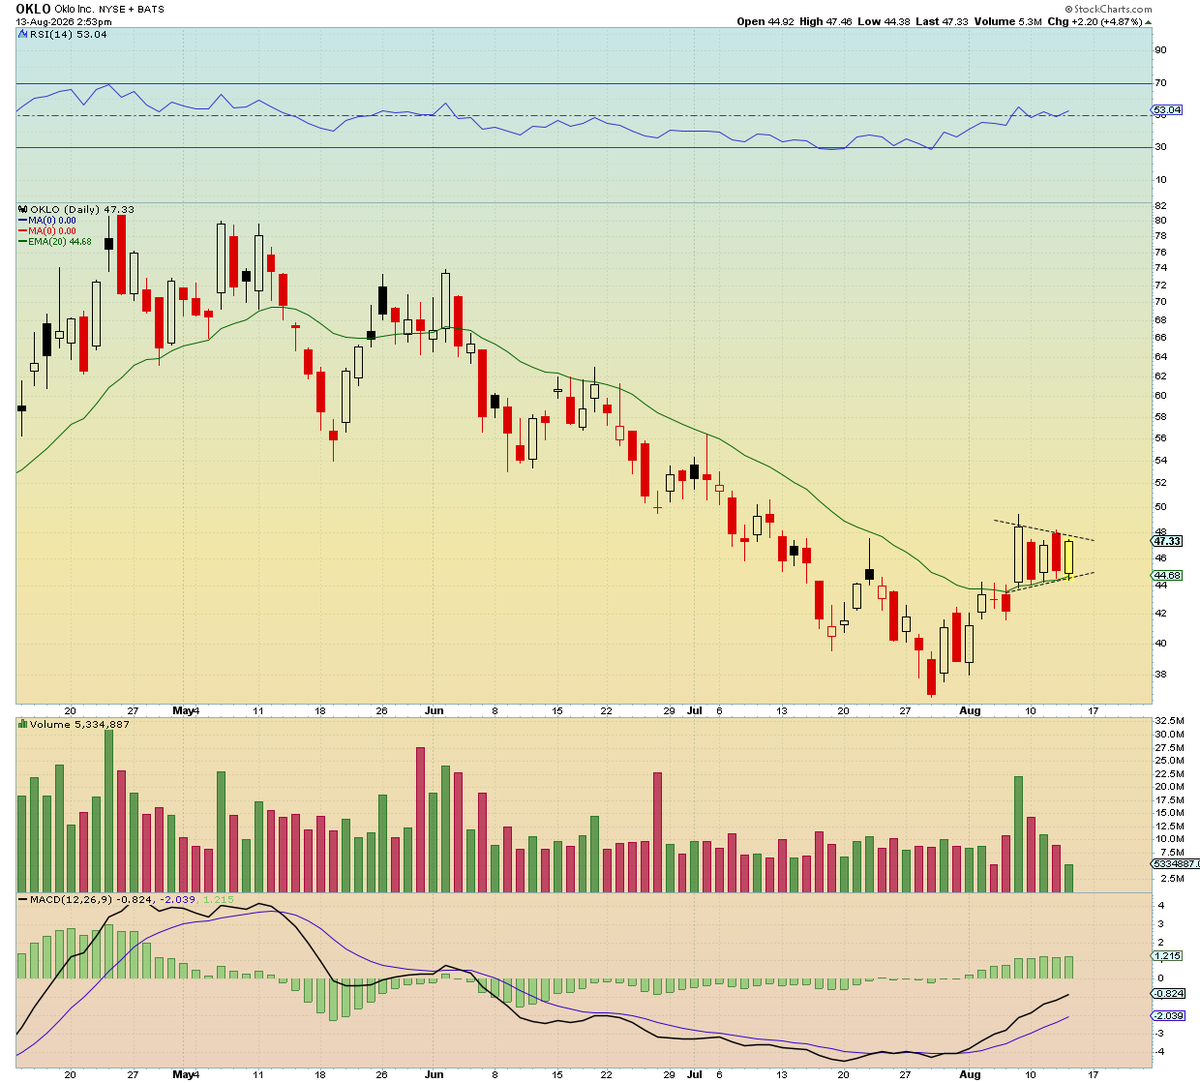Viewport: 1200px width, 1083px height.
Task: Click the black MACD legend line marker
Action: click(x=22, y=900)
